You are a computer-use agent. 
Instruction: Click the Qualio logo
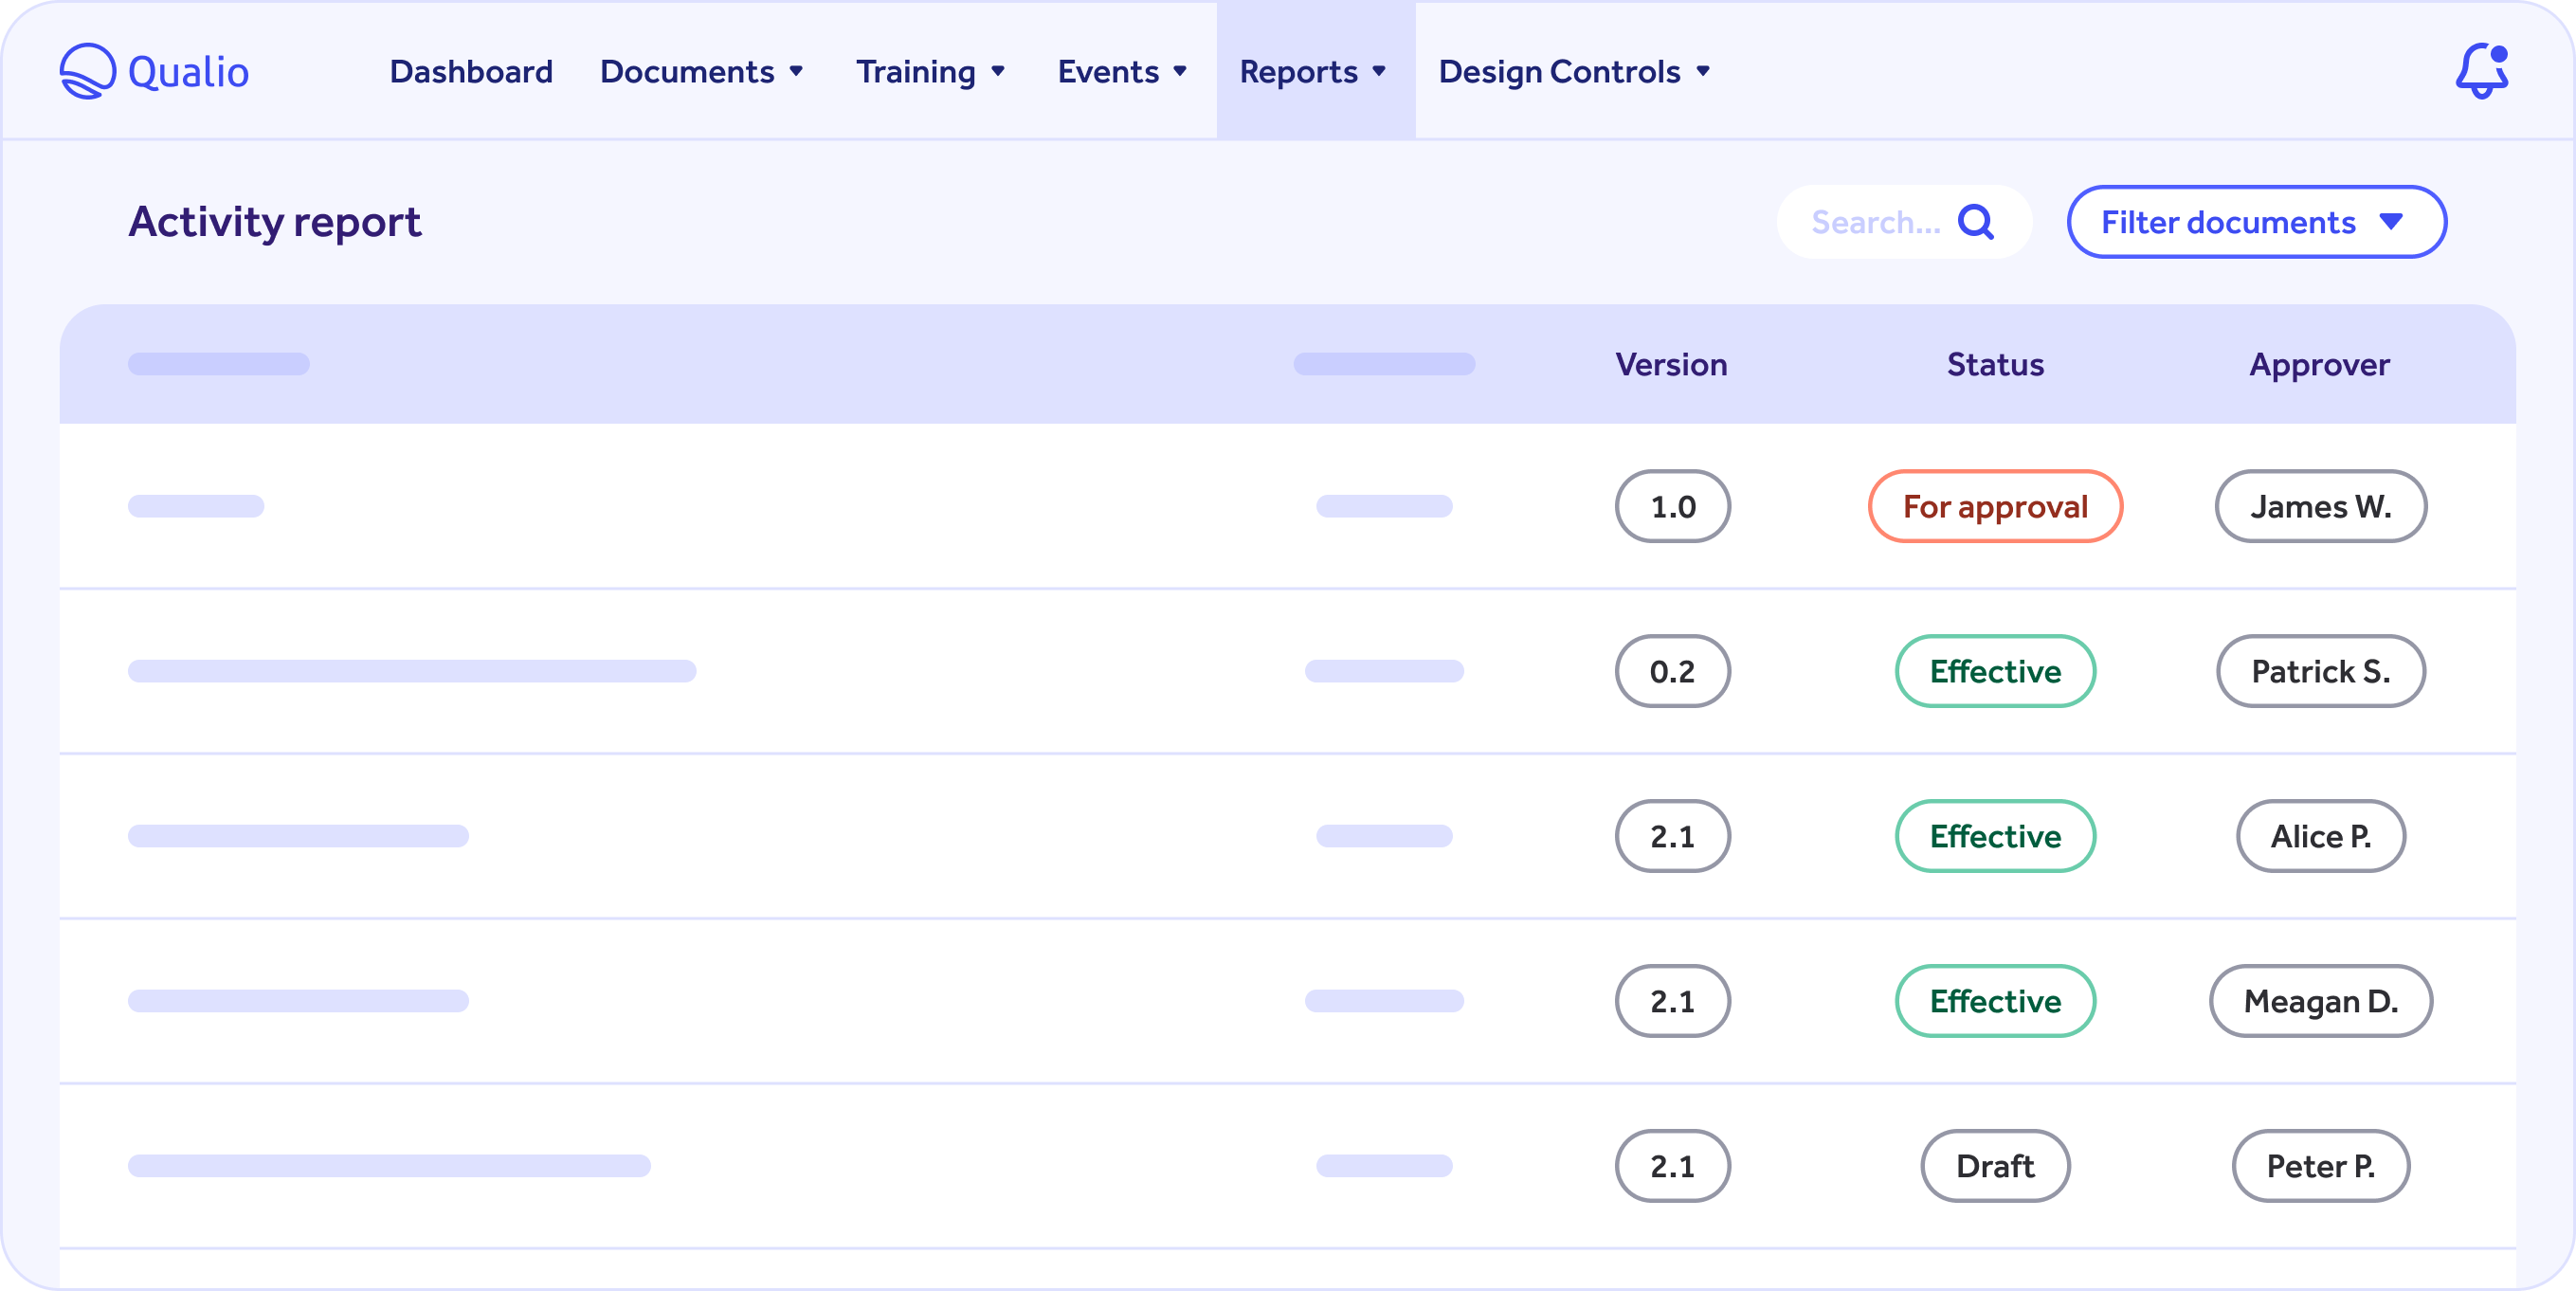[x=154, y=70]
